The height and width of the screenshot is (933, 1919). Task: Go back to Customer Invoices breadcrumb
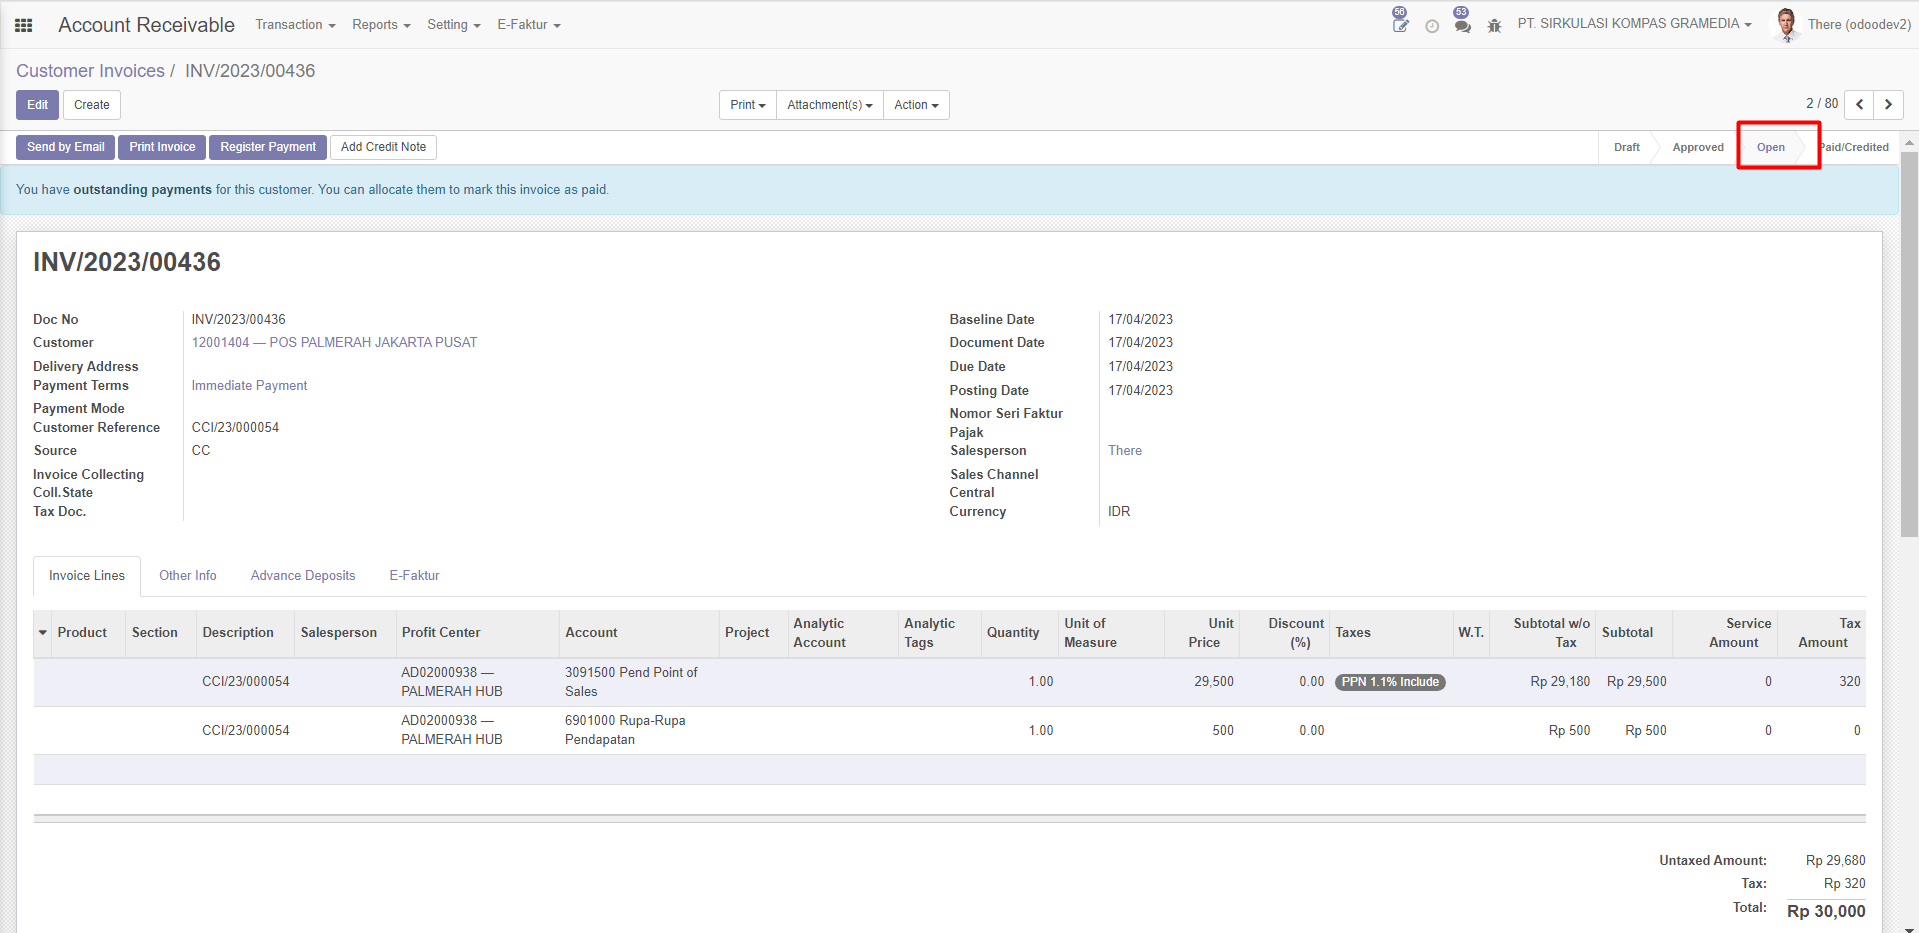coord(90,71)
